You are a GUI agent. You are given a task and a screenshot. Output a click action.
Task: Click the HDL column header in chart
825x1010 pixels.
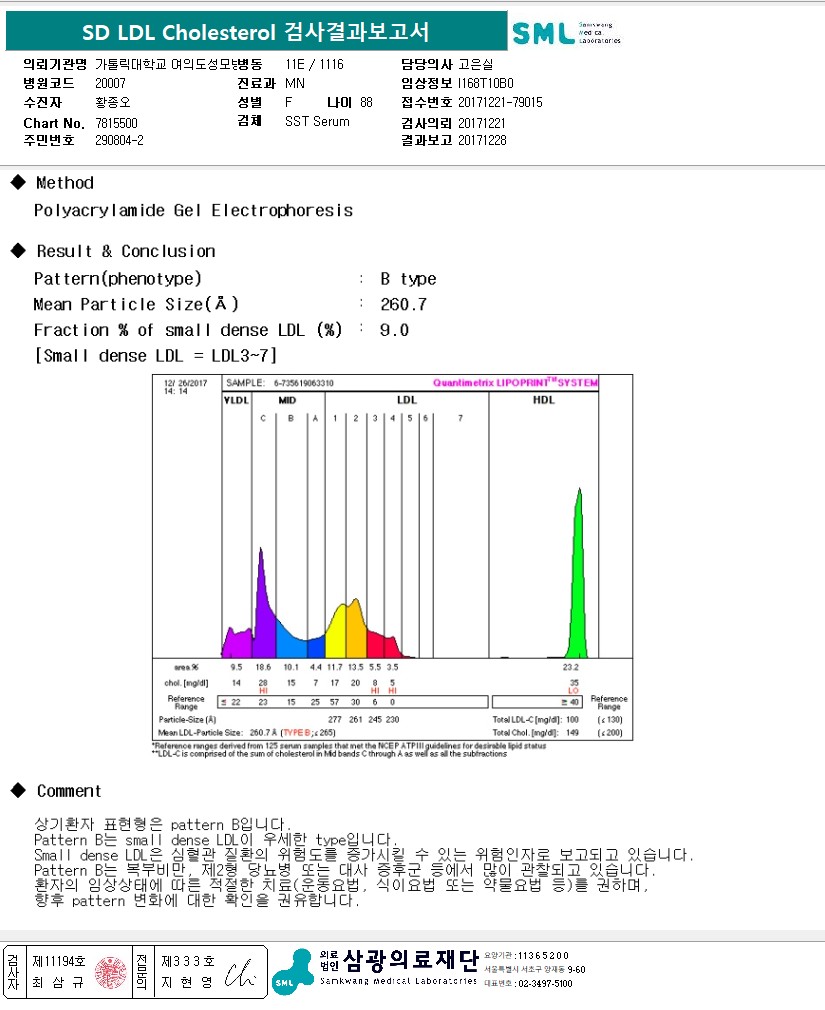544,399
